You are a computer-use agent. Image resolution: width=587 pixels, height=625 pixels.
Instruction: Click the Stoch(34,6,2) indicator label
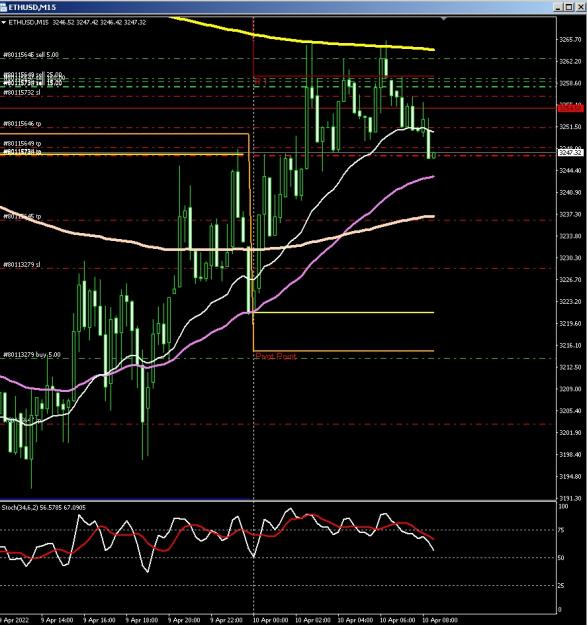[20, 508]
